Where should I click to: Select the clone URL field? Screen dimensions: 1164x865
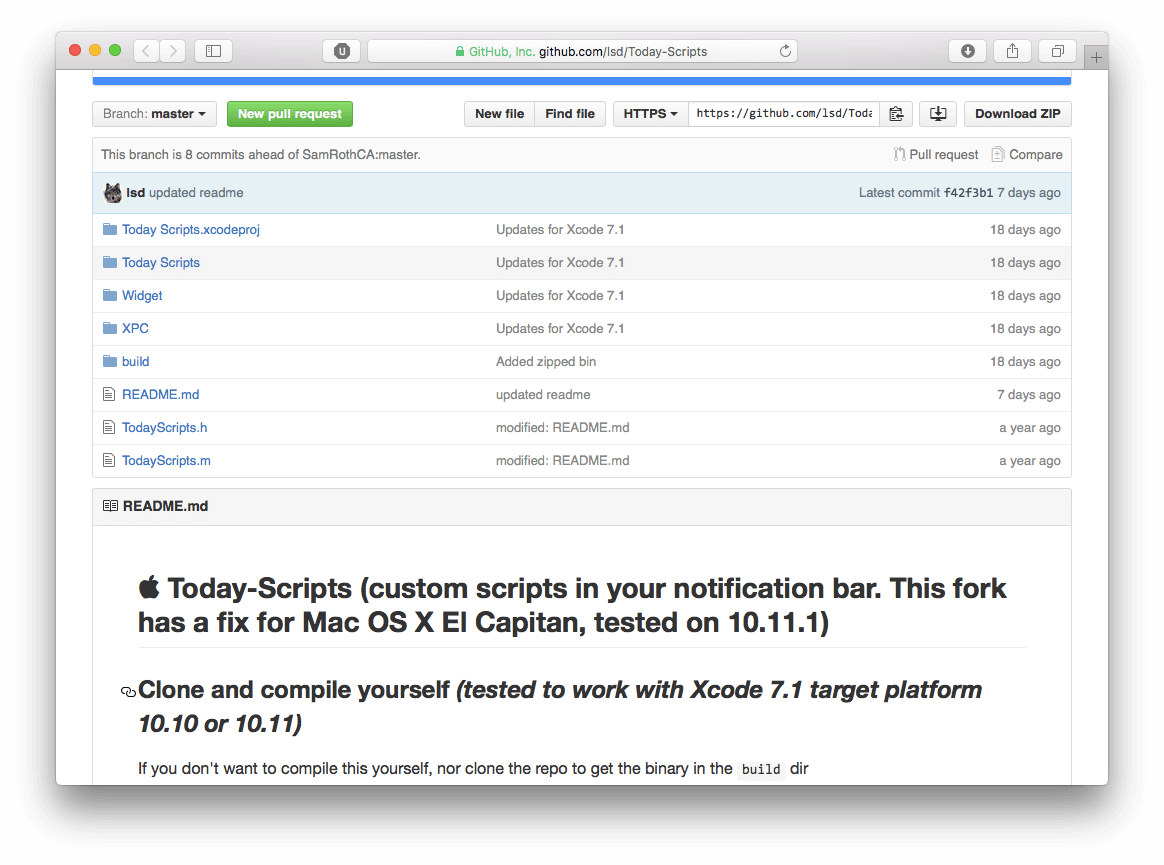pyautogui.click(x=784, y=114)
